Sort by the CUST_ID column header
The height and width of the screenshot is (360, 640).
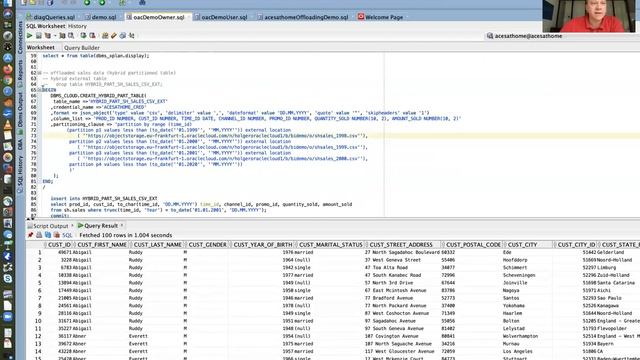pyautogui.click(x=59, y=244)
